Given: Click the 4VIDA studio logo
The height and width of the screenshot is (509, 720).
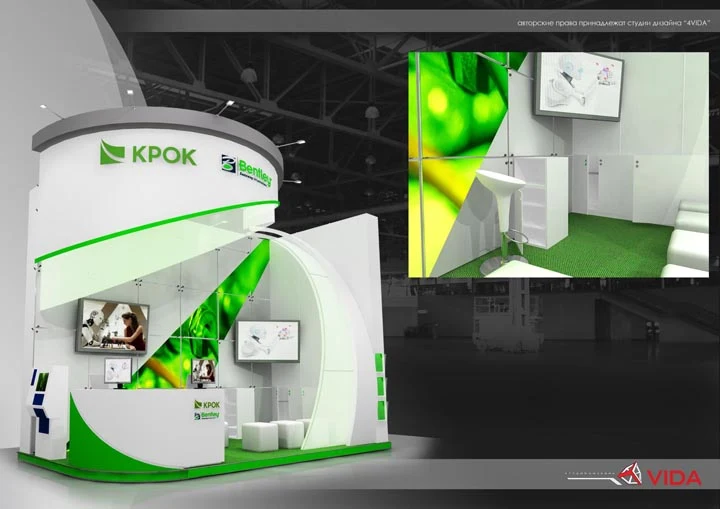Looking at the screenshot, I should tap(658, 475).
